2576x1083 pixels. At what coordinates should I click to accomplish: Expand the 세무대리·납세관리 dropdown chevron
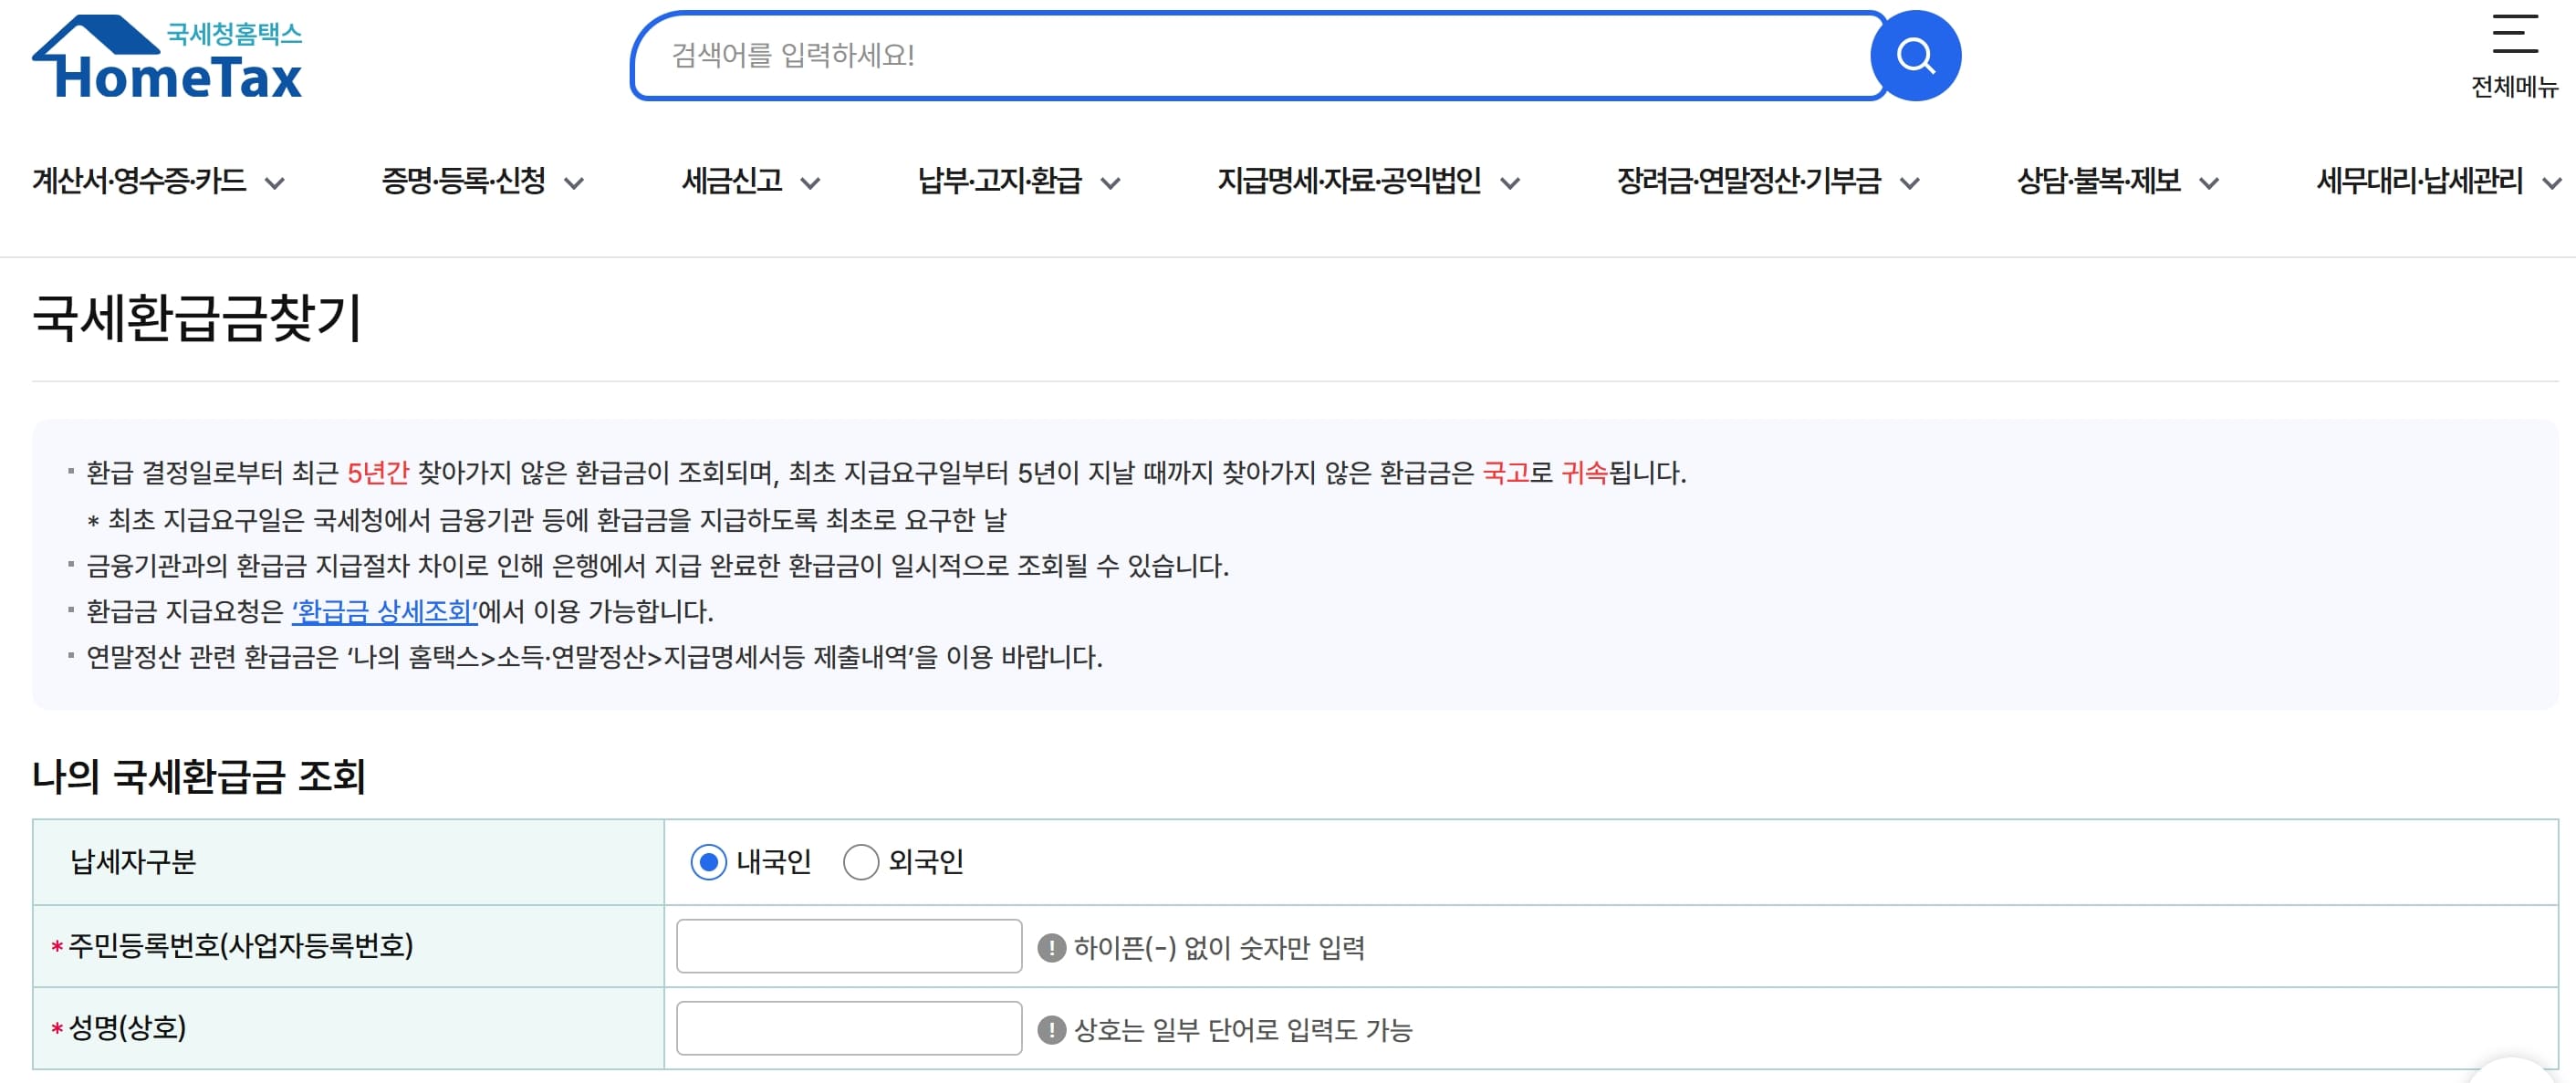point(2548,183)
